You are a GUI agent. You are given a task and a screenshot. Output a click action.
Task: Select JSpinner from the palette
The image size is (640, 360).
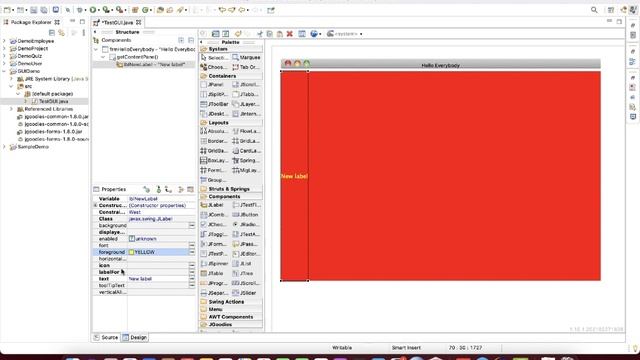click(215, 264)
